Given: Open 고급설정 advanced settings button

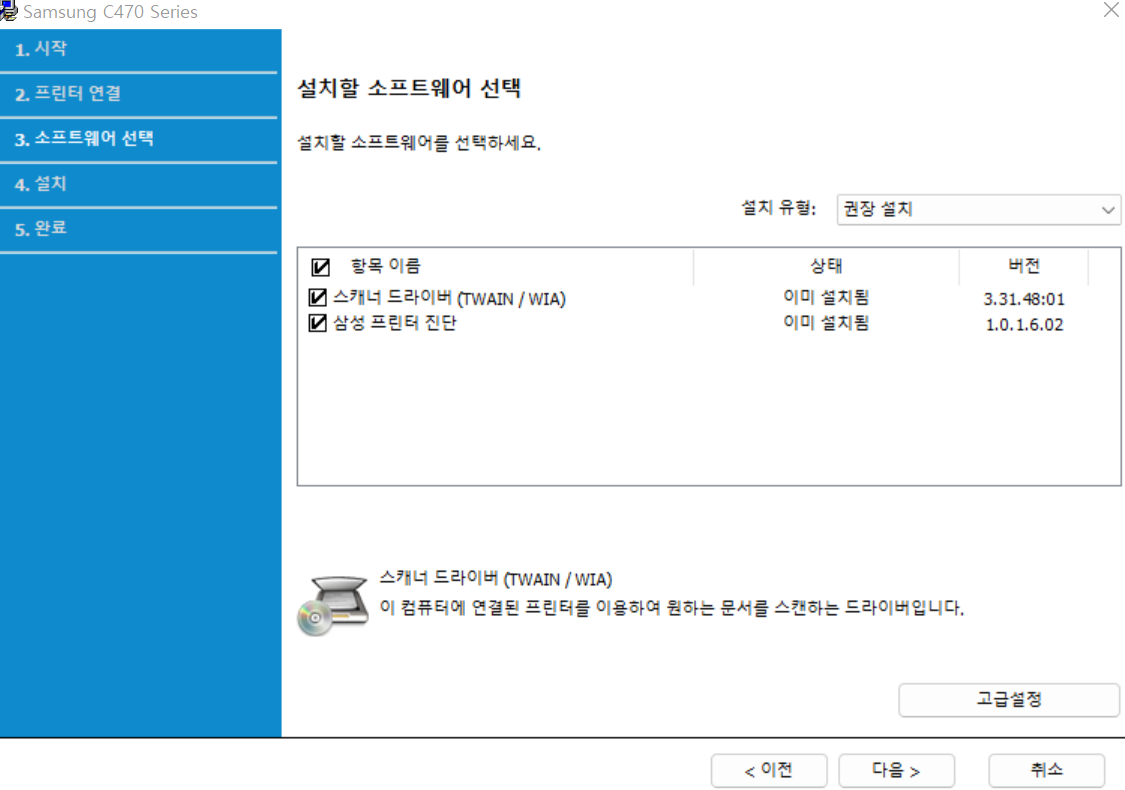Looking at the screenshot, I should coord(1009,700).
